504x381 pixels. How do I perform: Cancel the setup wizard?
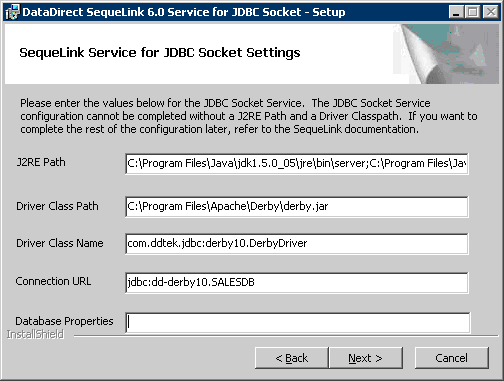(452, 358)
